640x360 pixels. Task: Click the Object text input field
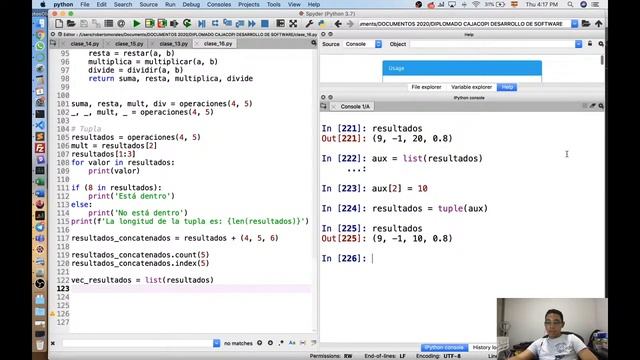click(492, 44)
